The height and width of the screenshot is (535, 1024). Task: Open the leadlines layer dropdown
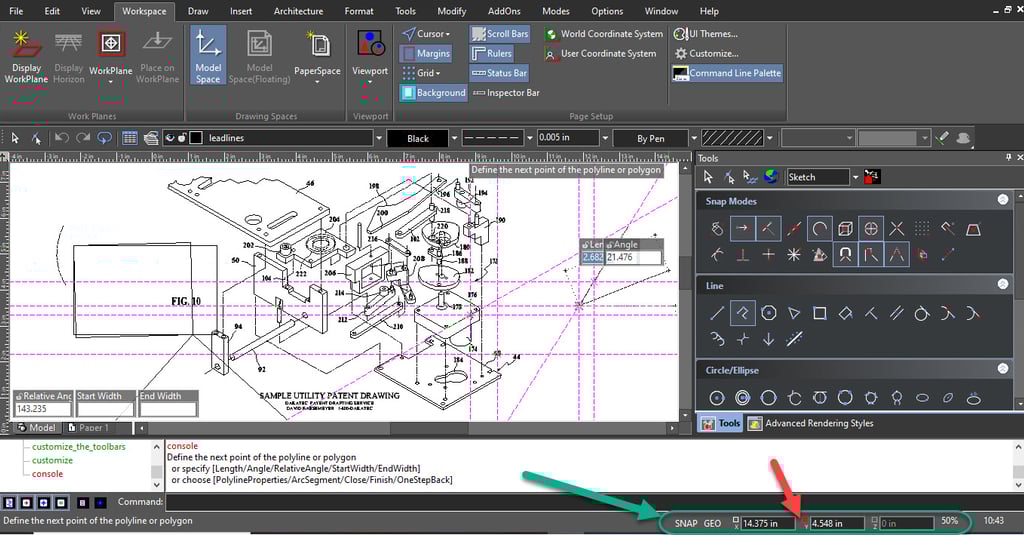click(x=378, y=138)
